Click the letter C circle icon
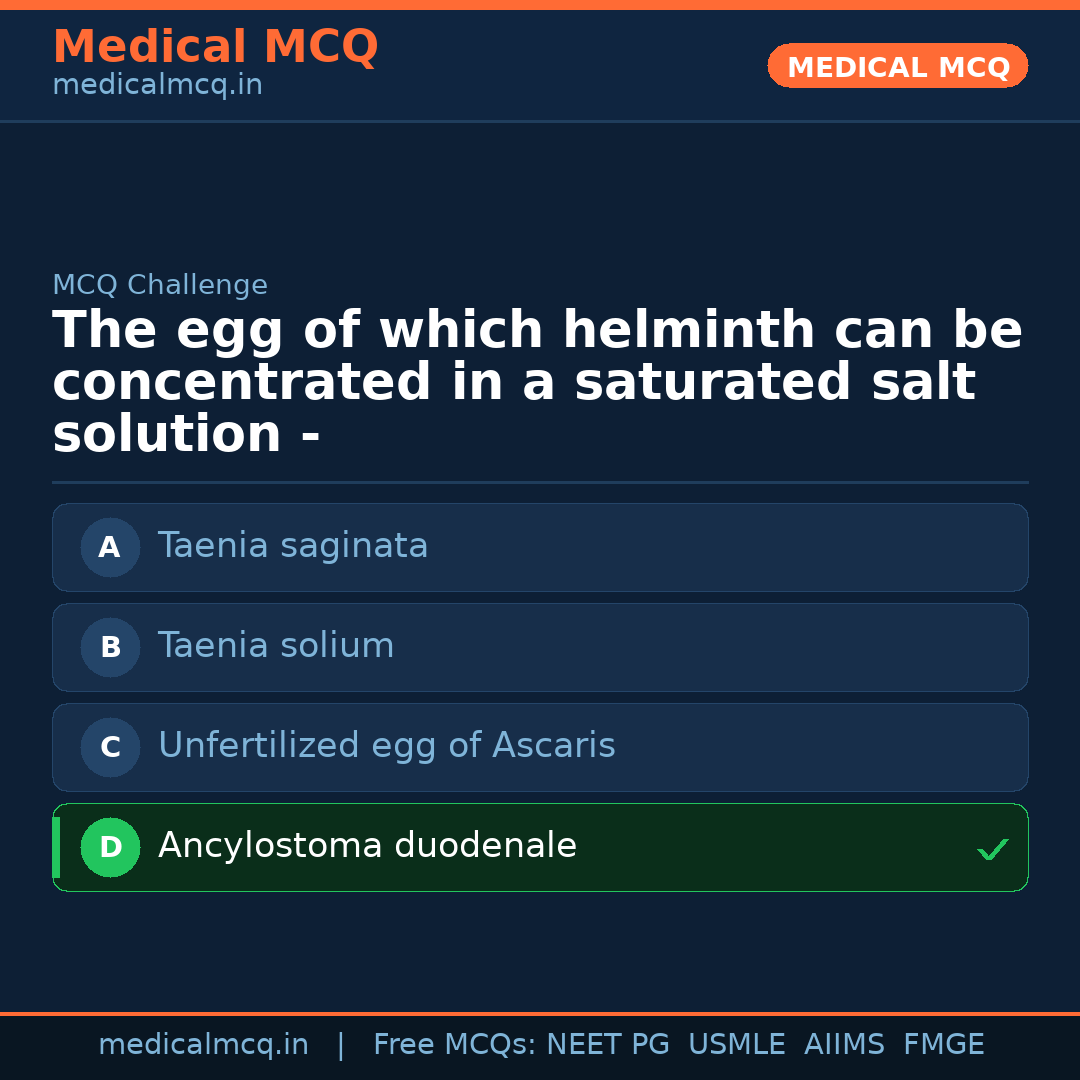1080x1080 pixels. 110,747
